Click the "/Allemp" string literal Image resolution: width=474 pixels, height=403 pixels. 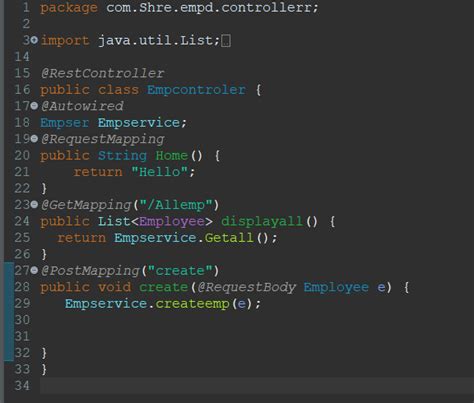pos(176,205)
